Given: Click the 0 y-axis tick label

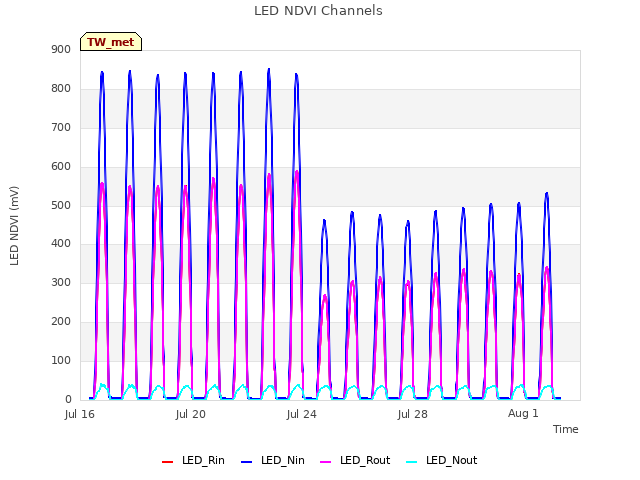Looking at the screenshot, I should (68, 400).
